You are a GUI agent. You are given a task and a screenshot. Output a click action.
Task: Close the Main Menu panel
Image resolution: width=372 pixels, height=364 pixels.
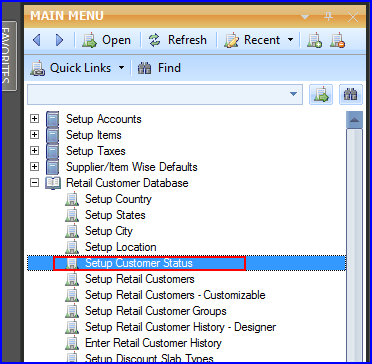tap(352, 17)
